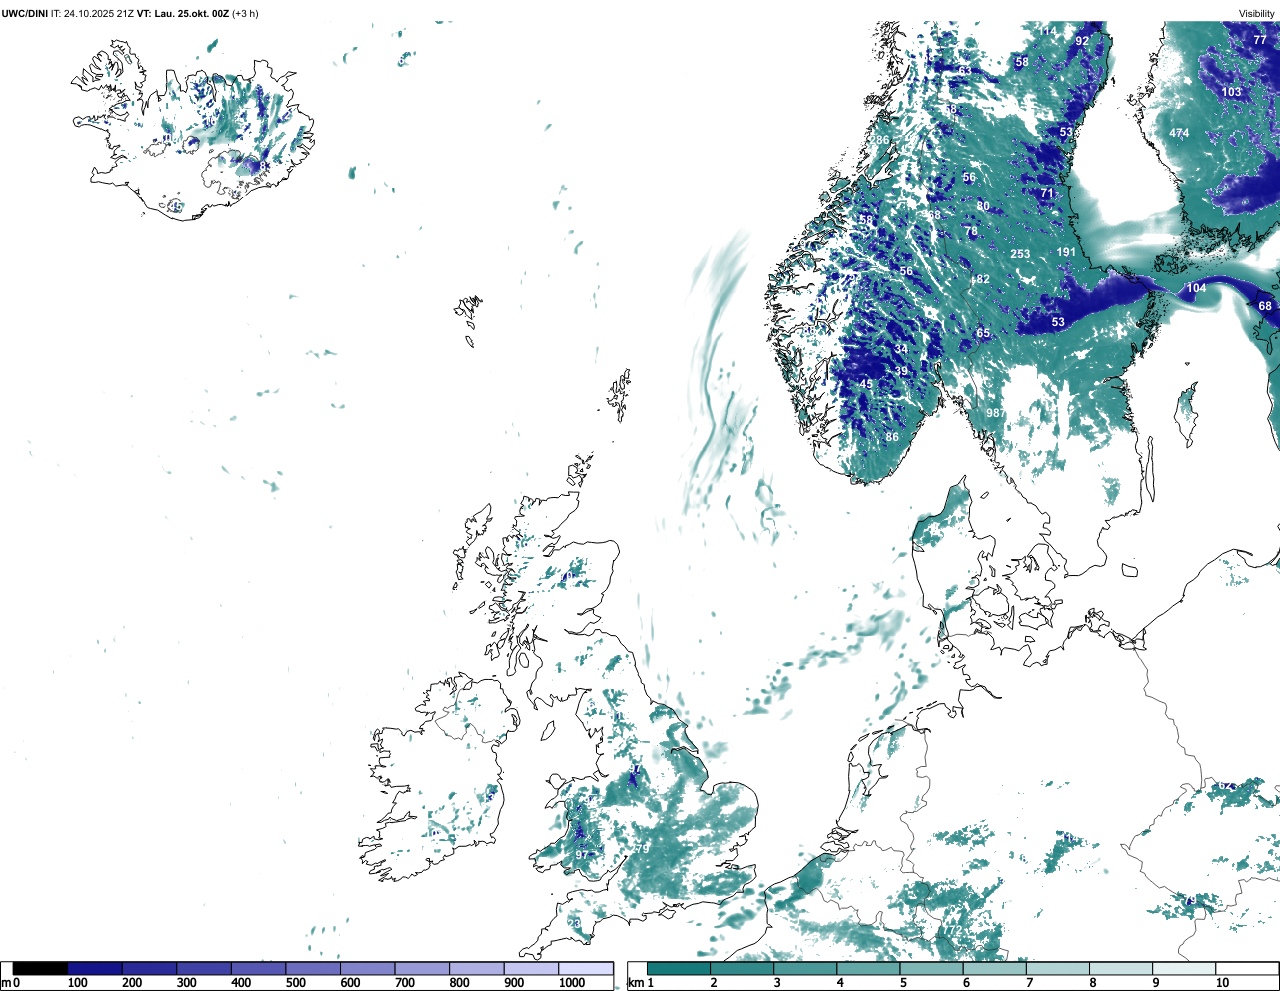This screenshot has height=991, width=1280.
Task: Click the "km" unit label on legend
Action: (x=635, y=983)
